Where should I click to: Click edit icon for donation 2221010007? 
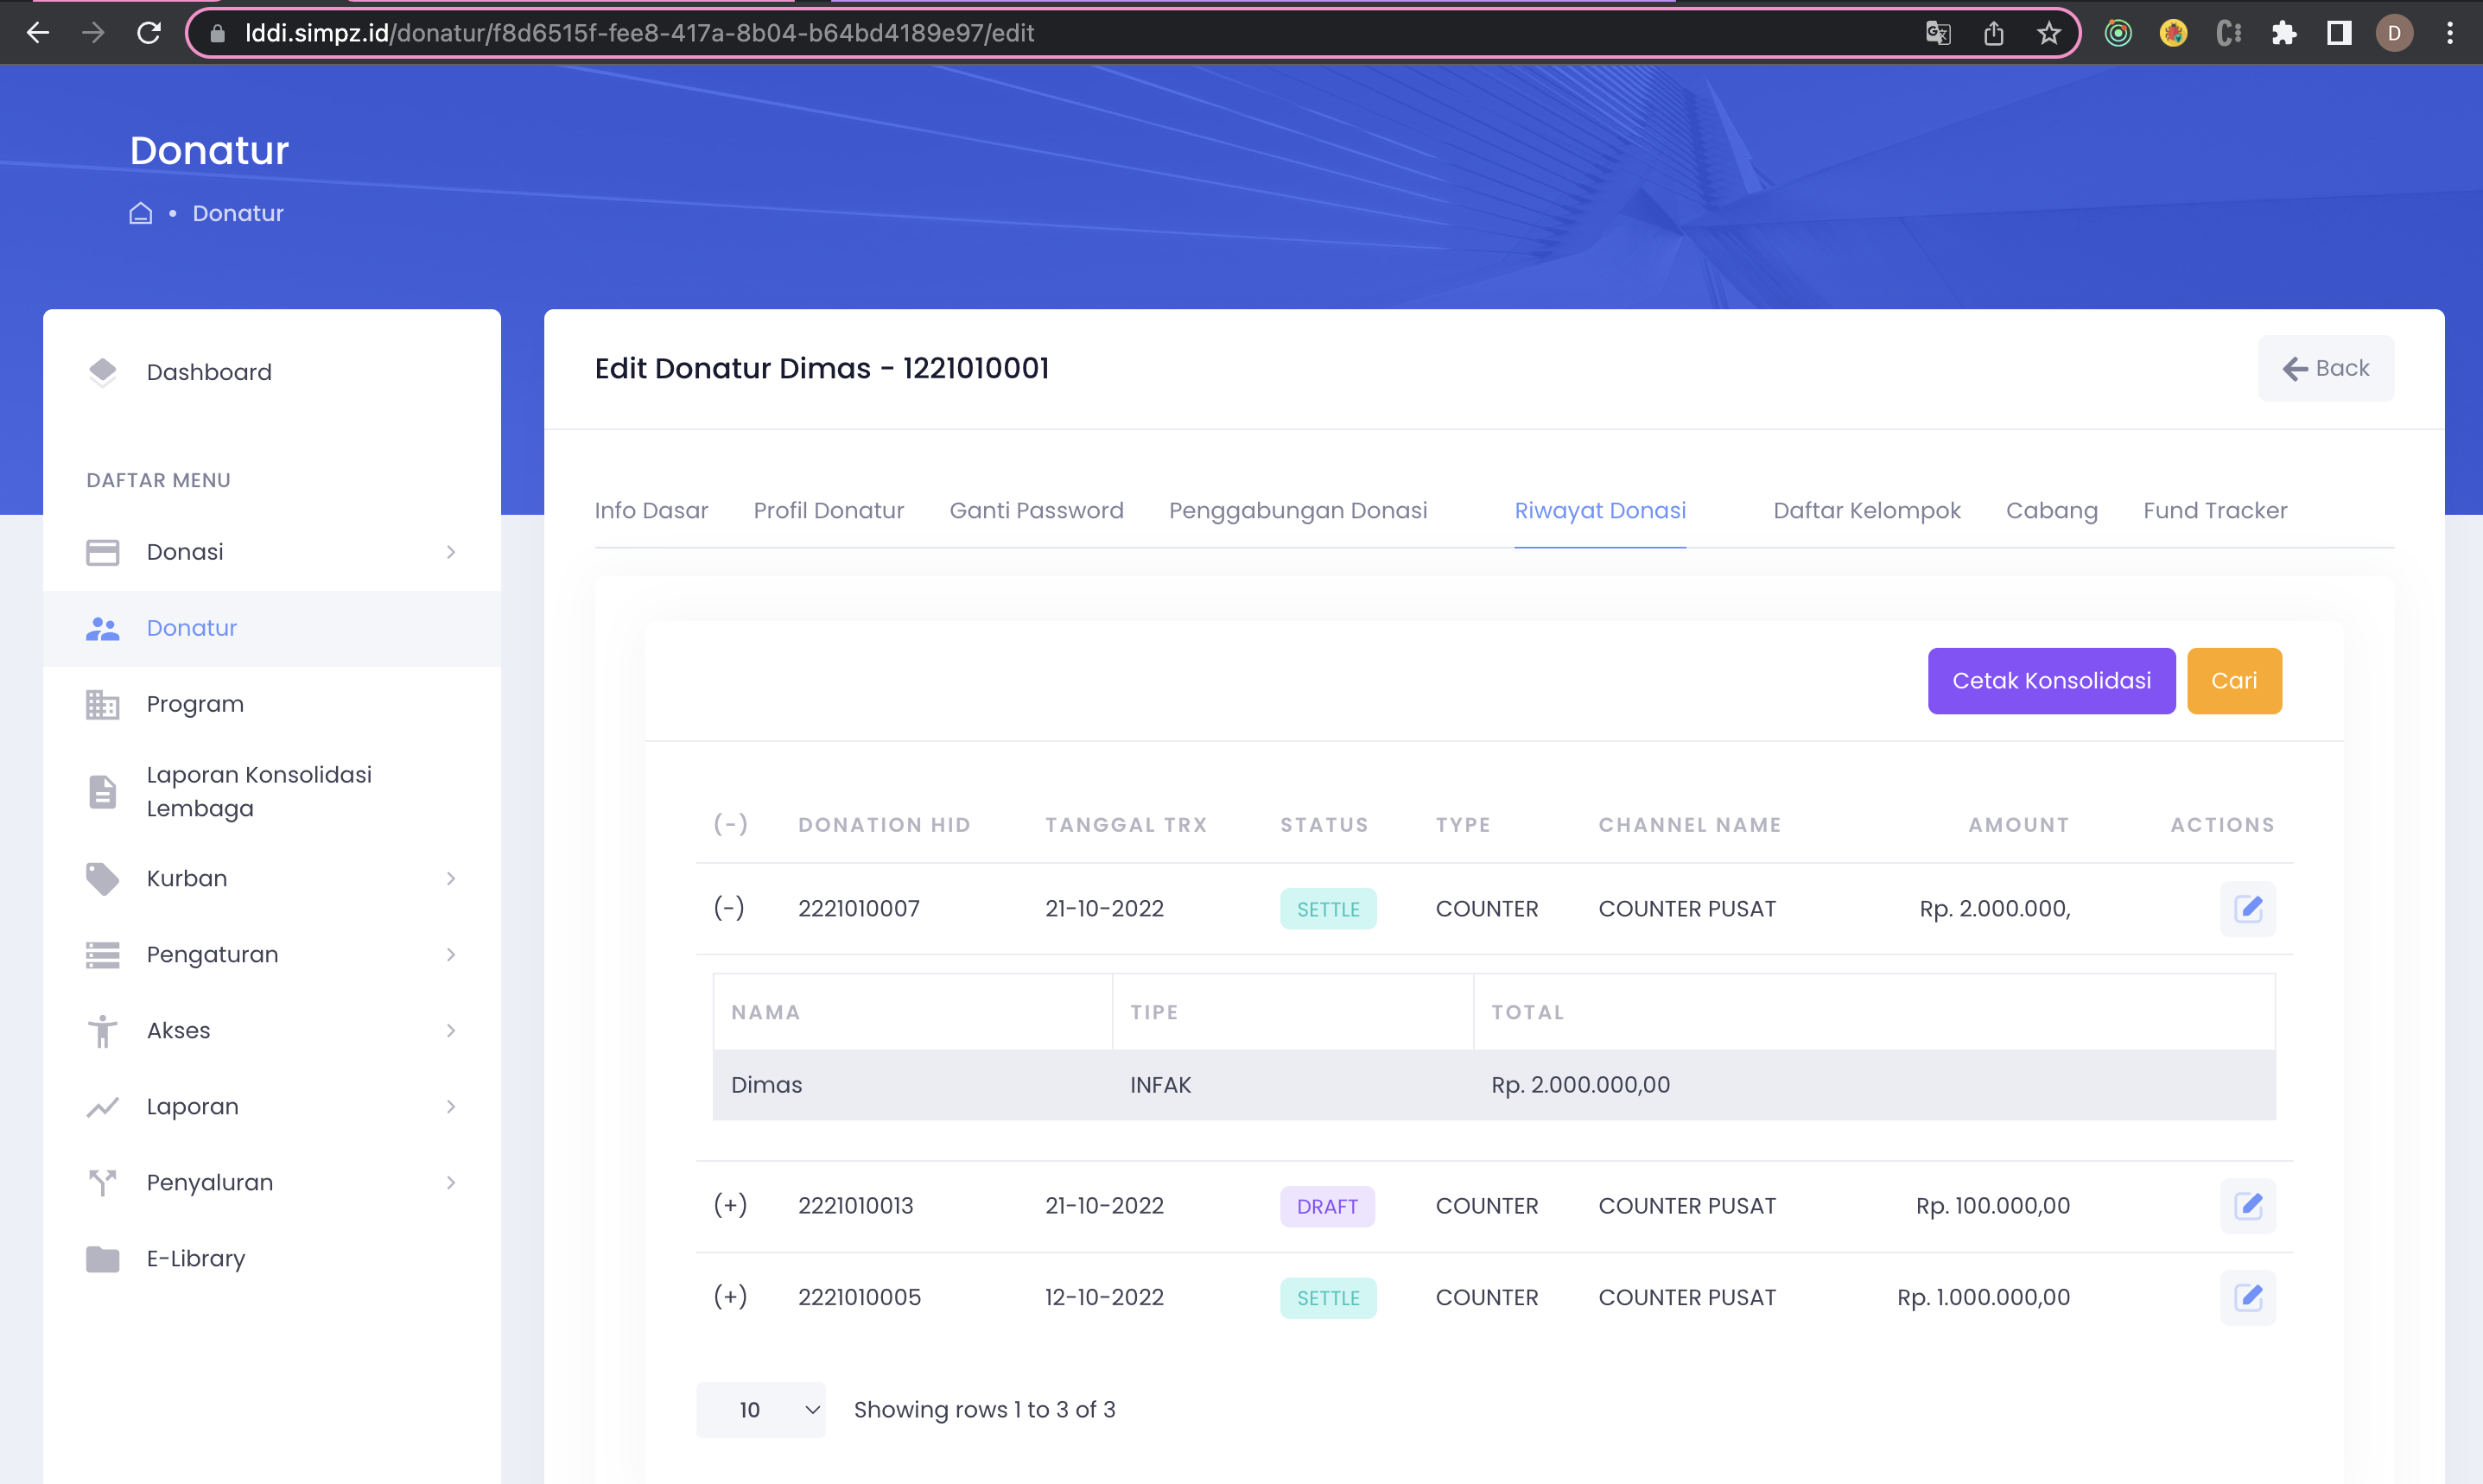coord(2247,908)
